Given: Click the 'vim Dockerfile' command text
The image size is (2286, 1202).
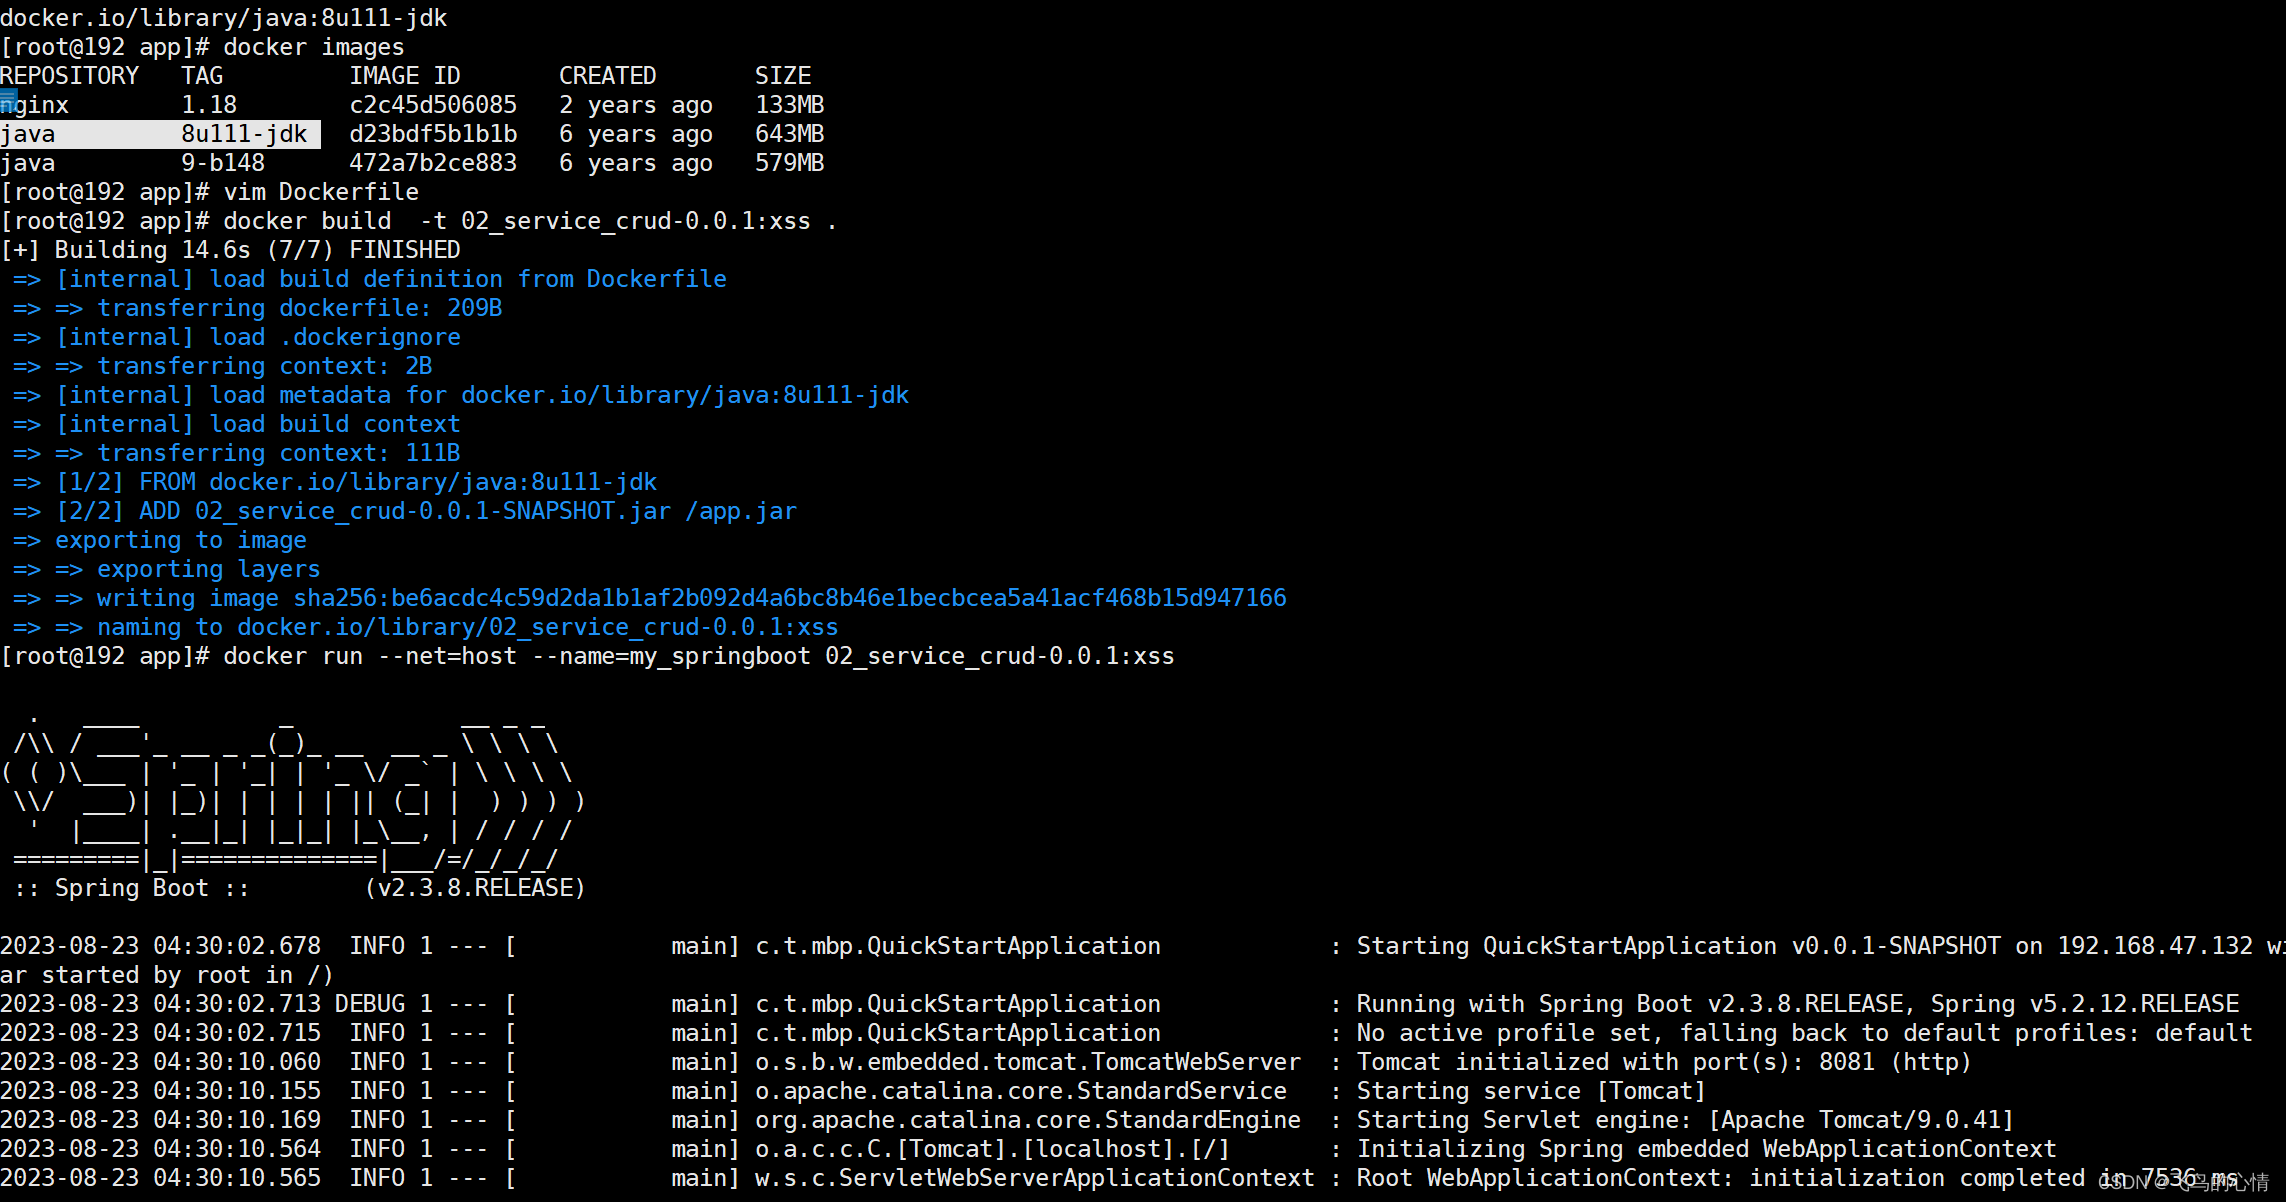Looking at the screenshot, I should pyautogui.click(x=320, y=192).
